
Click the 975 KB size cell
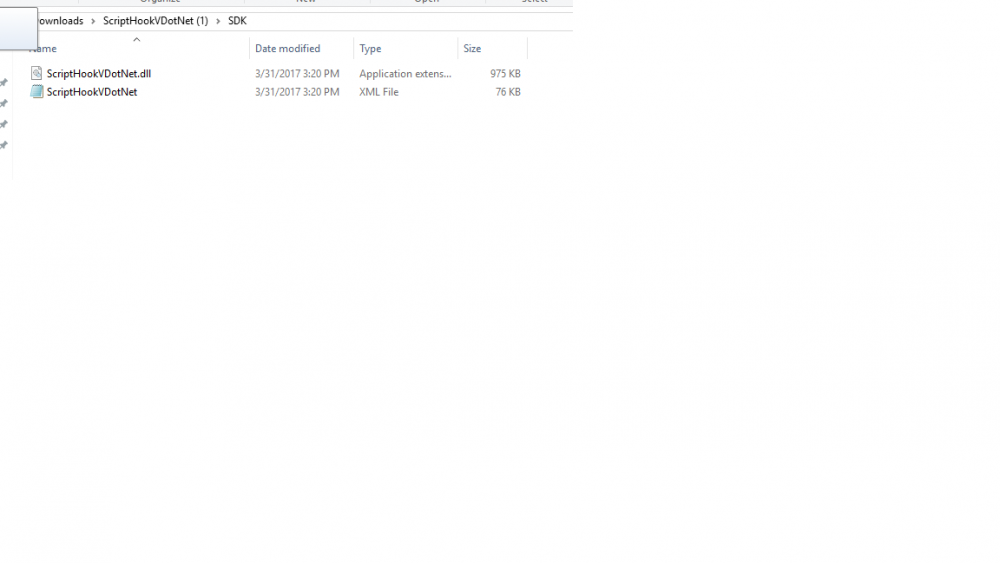505,73
